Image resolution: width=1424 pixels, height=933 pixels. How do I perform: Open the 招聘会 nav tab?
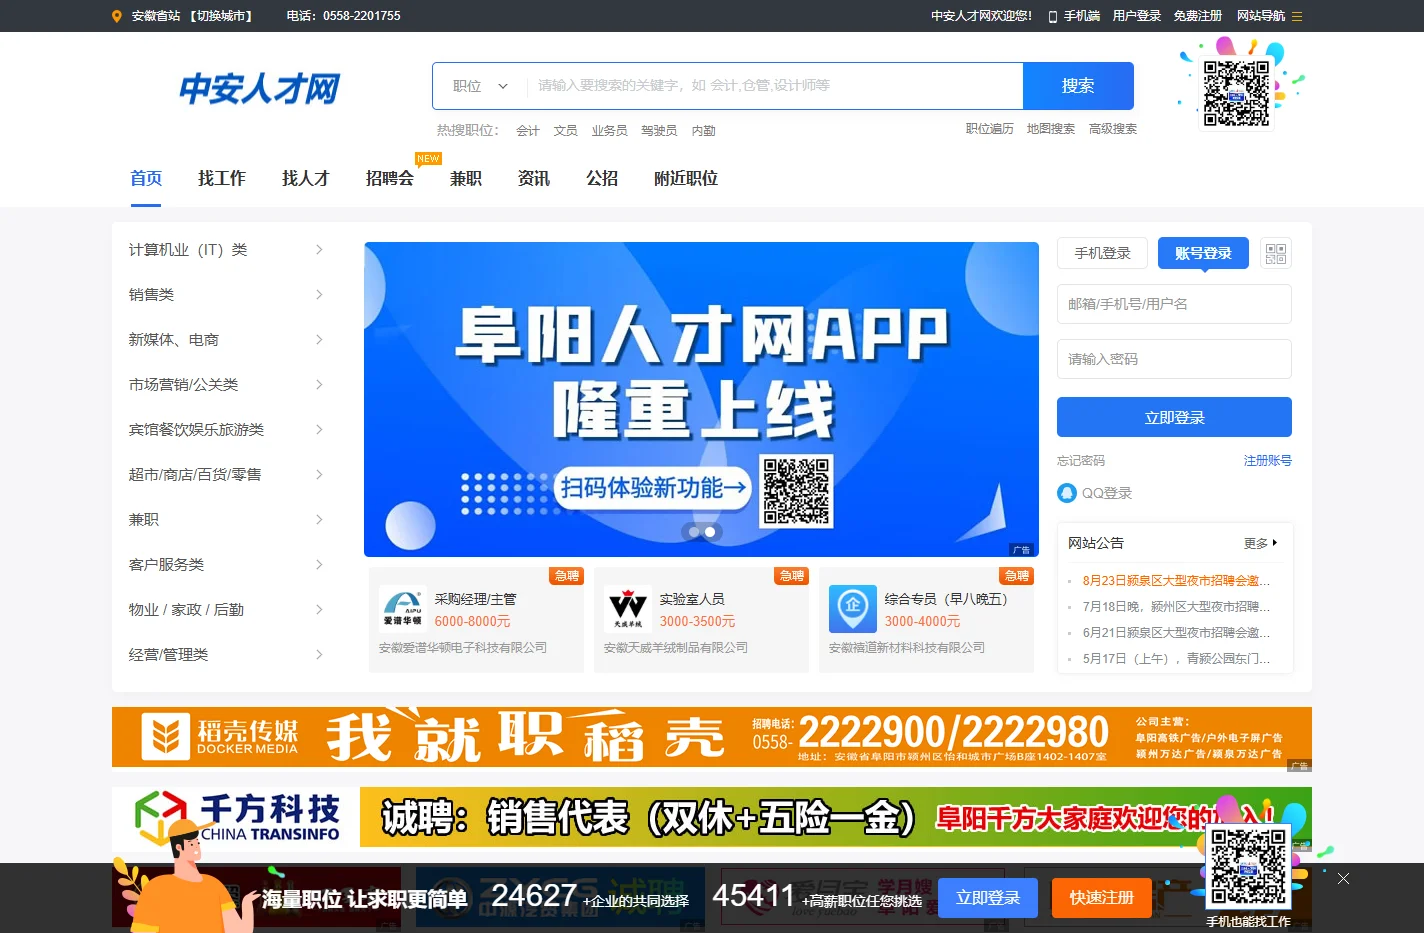(390, 179)
